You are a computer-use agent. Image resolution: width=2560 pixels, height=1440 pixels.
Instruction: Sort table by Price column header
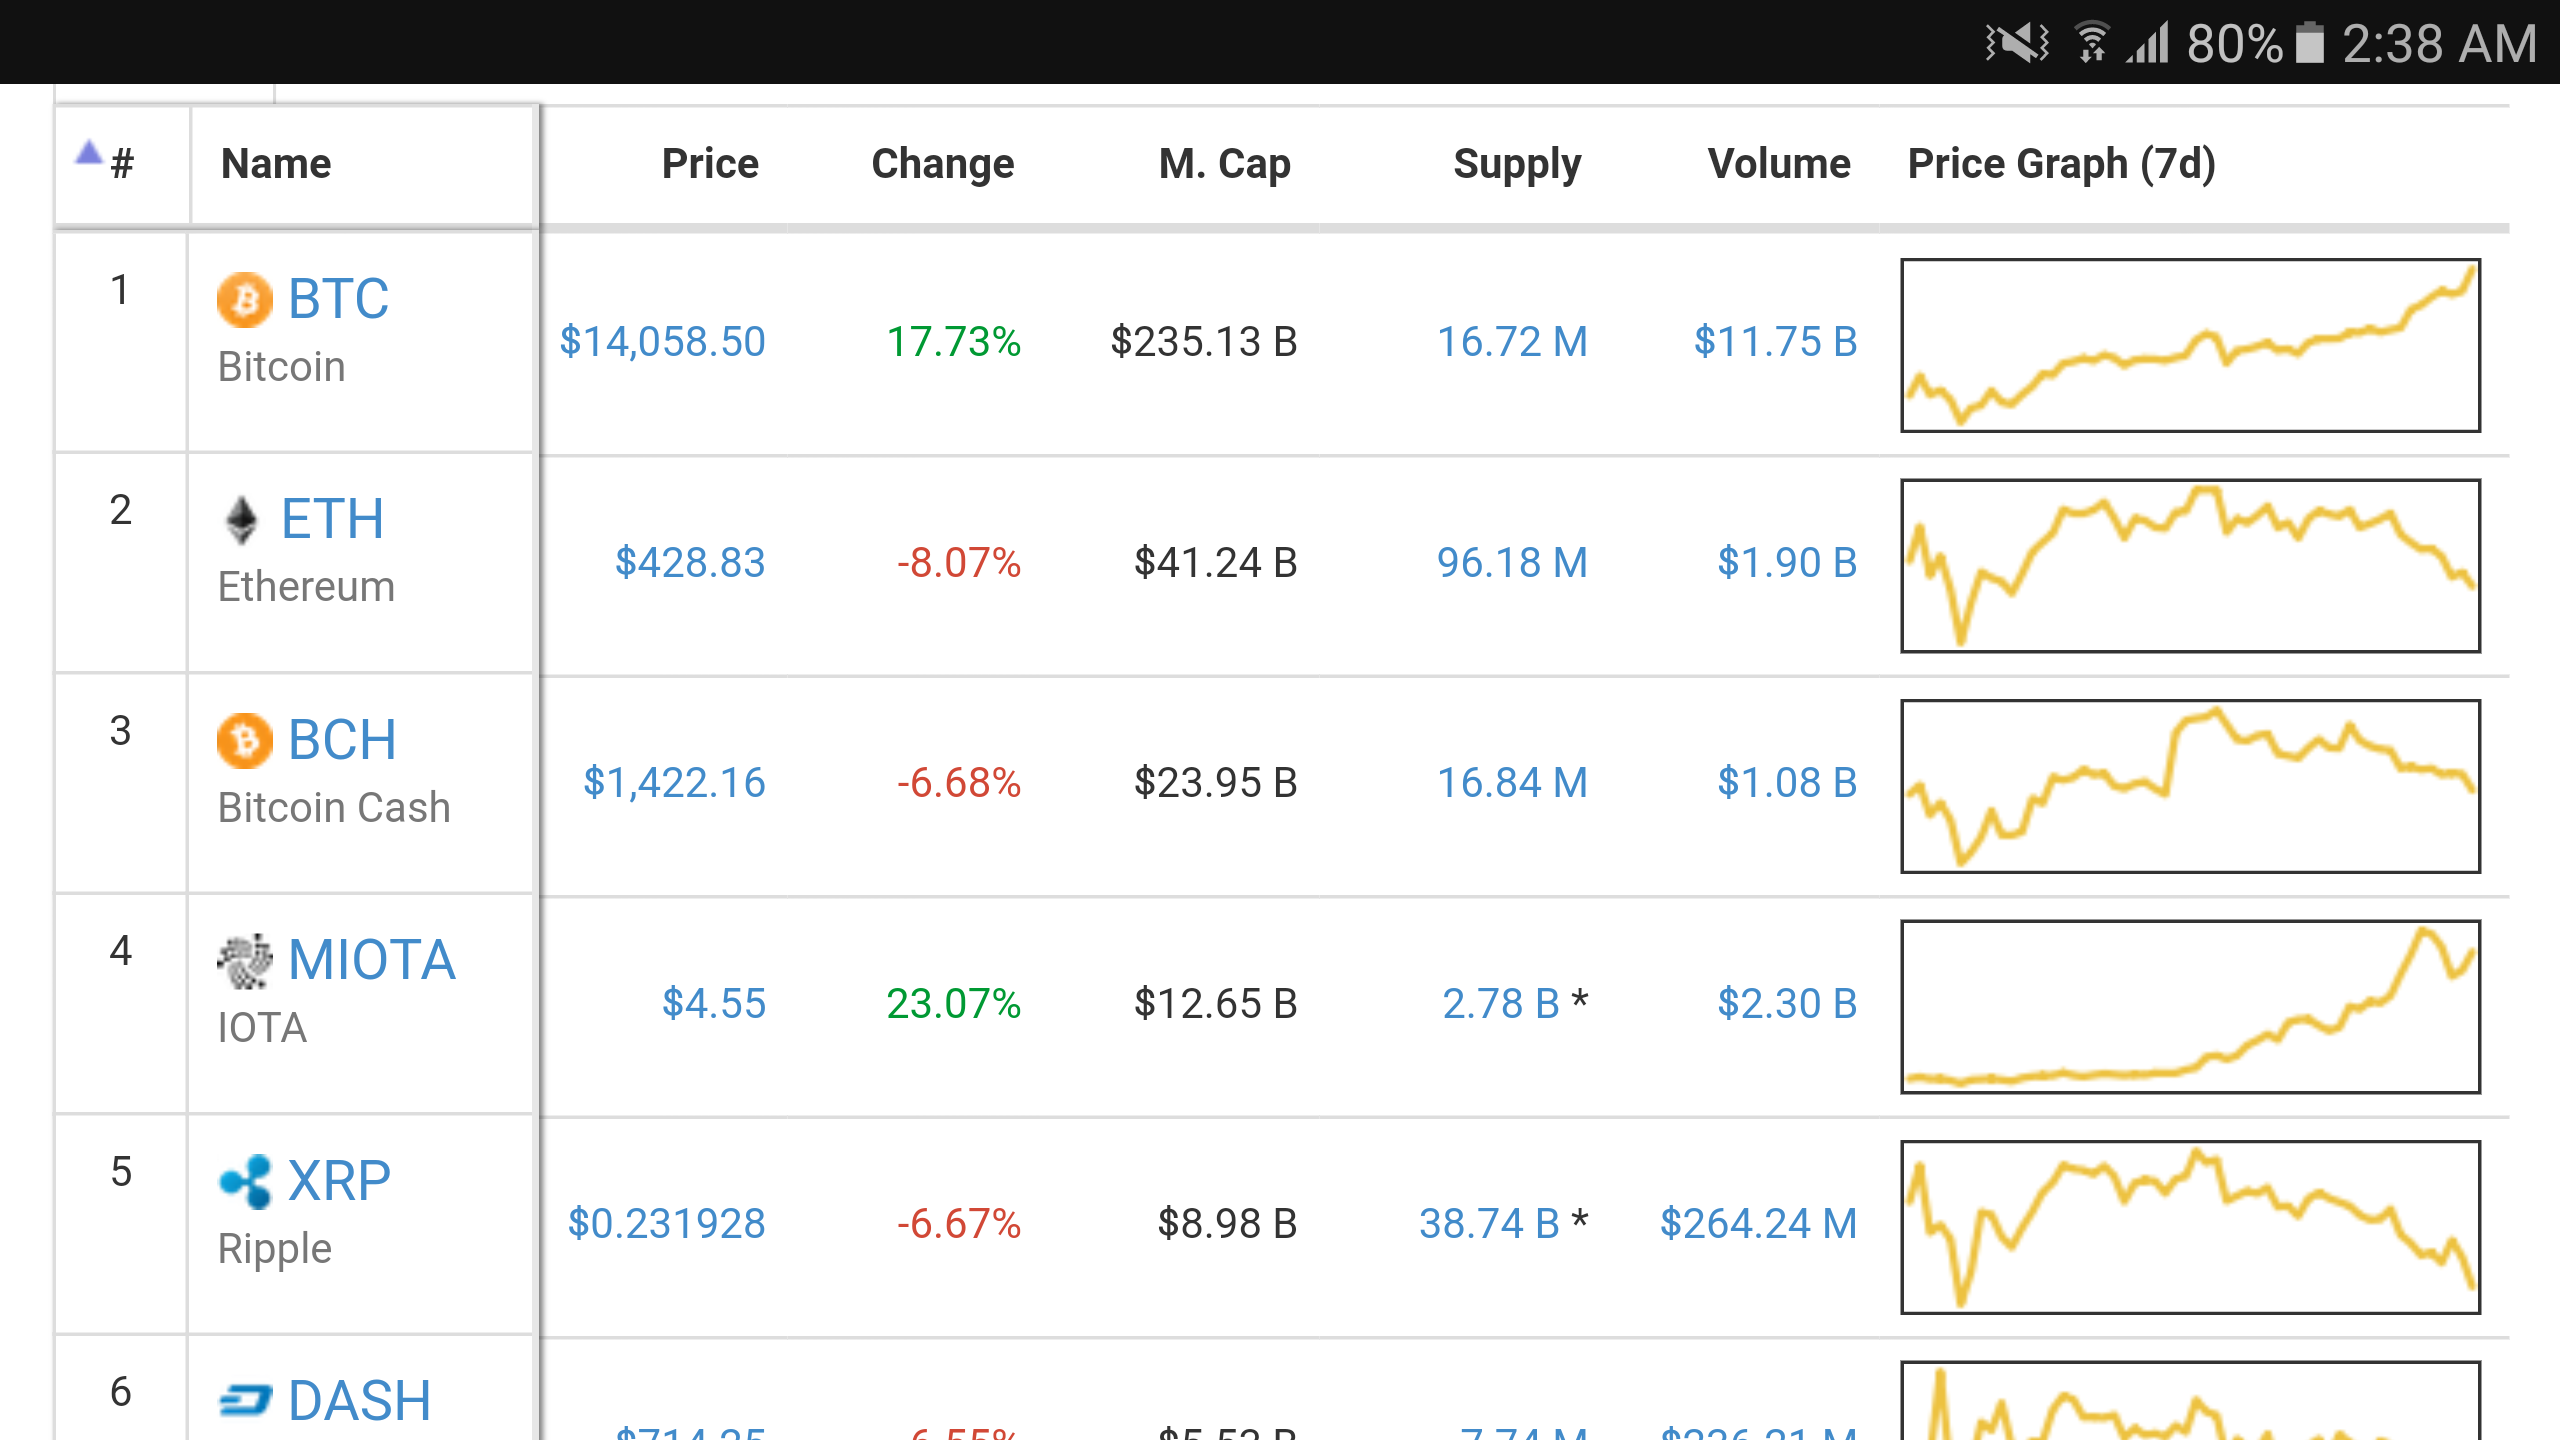[x=710, y=164]
